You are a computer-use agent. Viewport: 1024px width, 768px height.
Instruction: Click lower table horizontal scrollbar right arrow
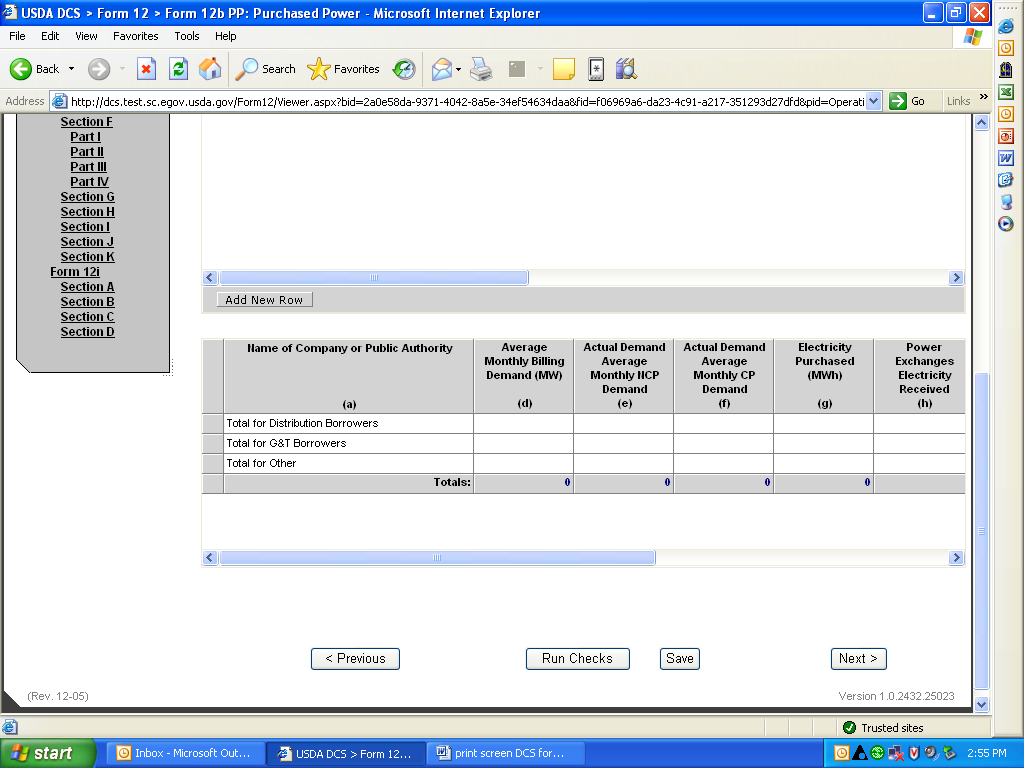tap(956, 558)
